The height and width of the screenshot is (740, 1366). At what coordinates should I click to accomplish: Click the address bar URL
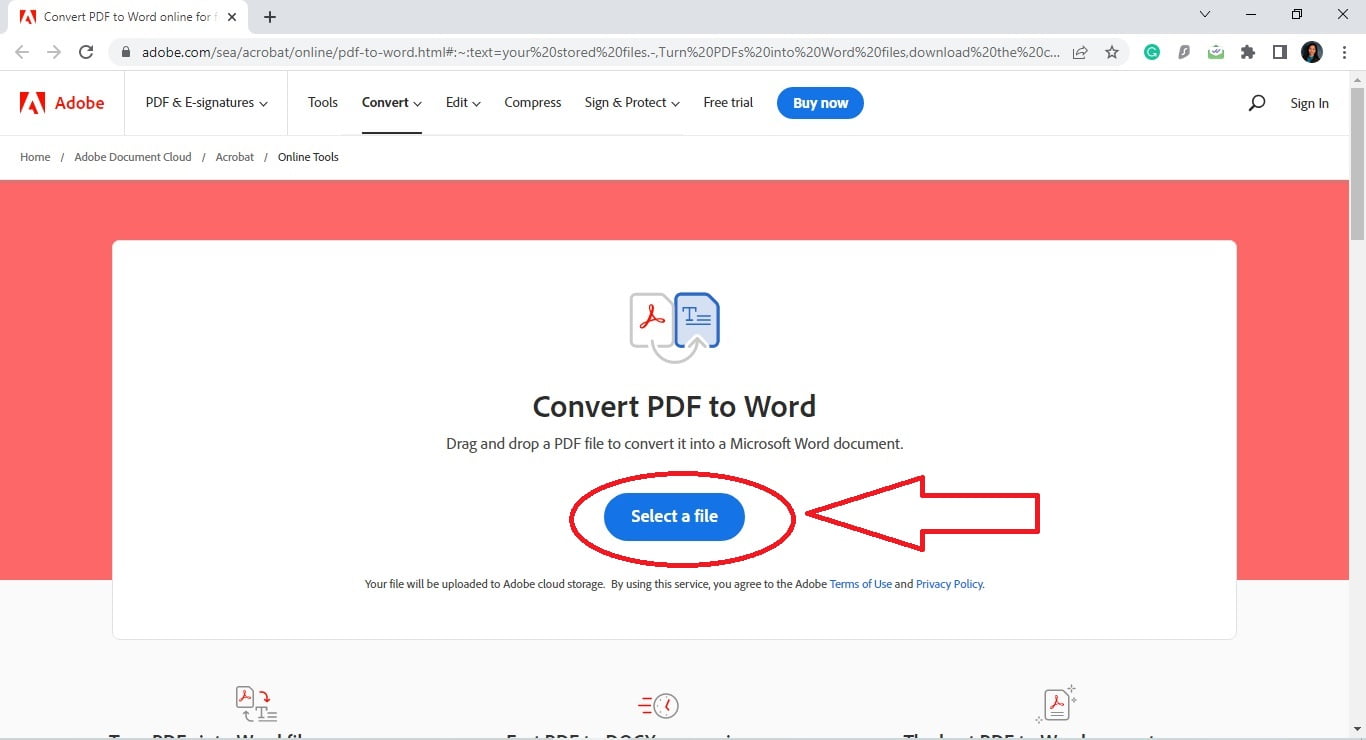click(600, 52)
